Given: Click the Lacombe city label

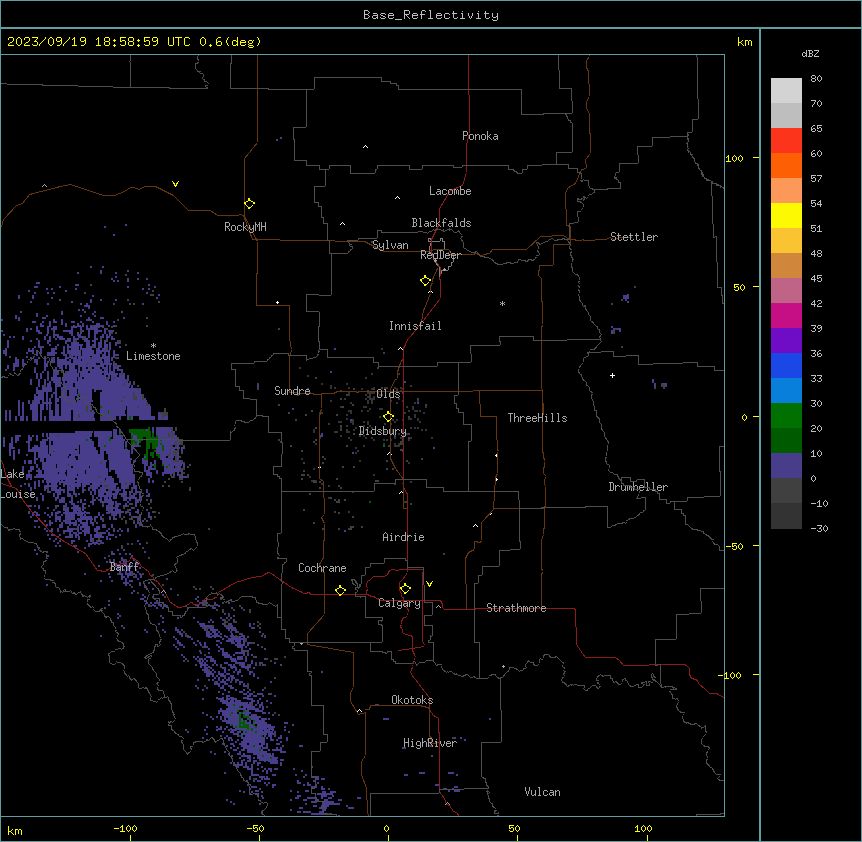Looking at the screenshot, I should click(450, 191).
